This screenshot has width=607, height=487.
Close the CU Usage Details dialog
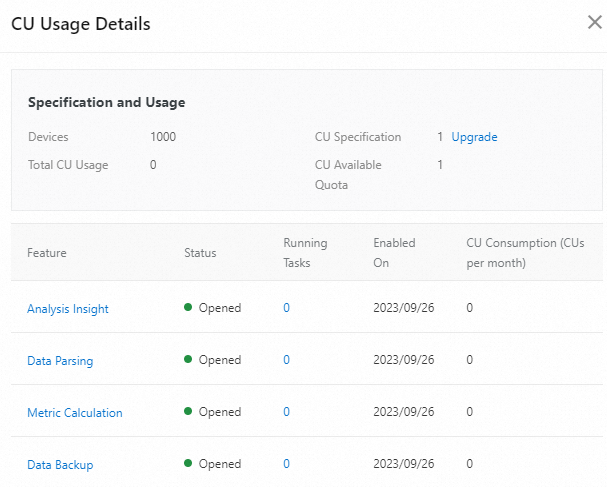(593, 22)
